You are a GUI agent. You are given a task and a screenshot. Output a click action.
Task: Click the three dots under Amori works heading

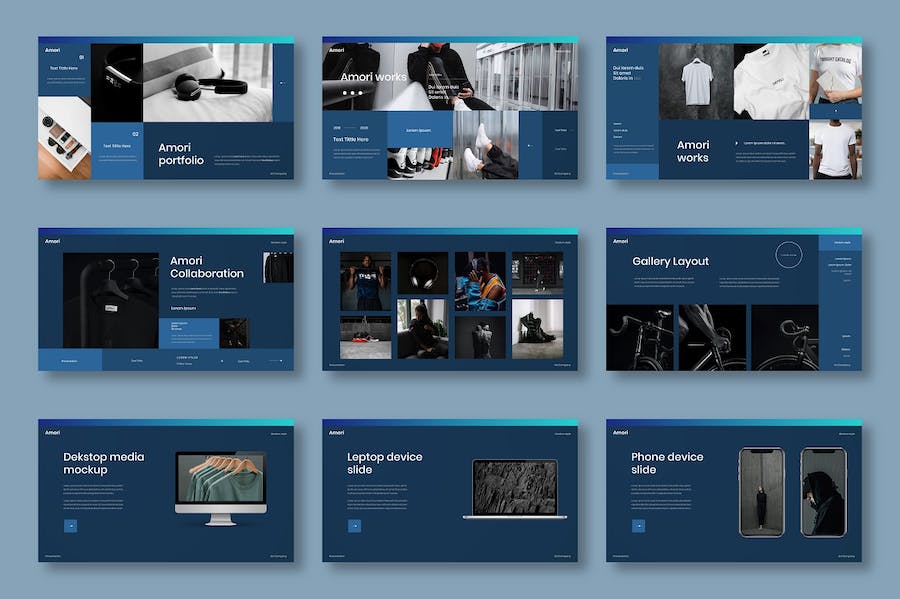click(x=353, y=93)
